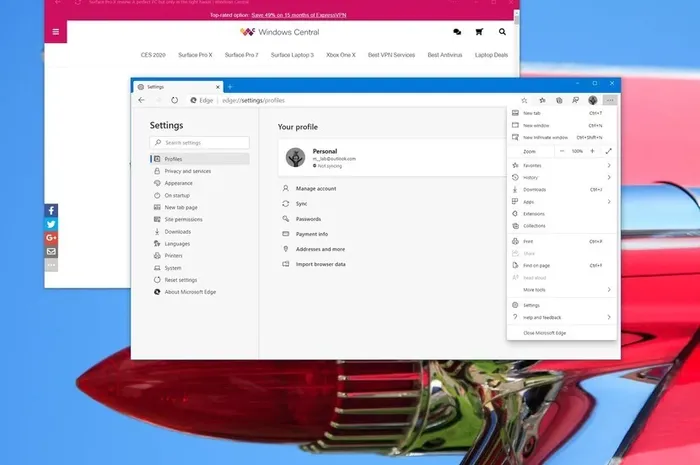
Task: Click the Search settings field
Action: click(x=200, y=142)
